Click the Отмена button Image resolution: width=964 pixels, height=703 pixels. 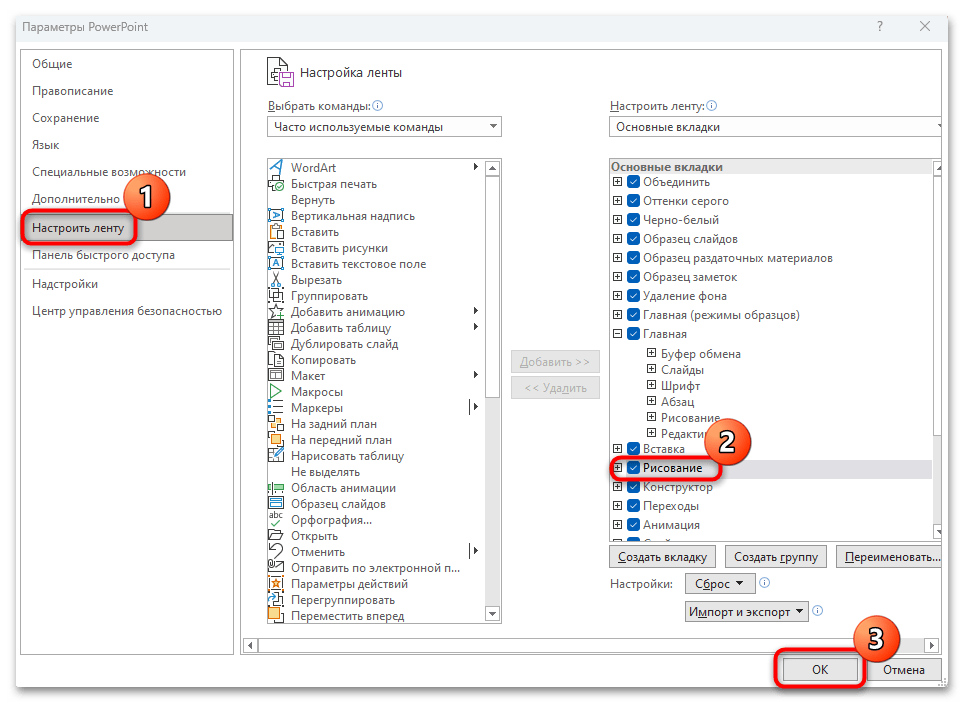pyautogui.click(x=903, y=669)
